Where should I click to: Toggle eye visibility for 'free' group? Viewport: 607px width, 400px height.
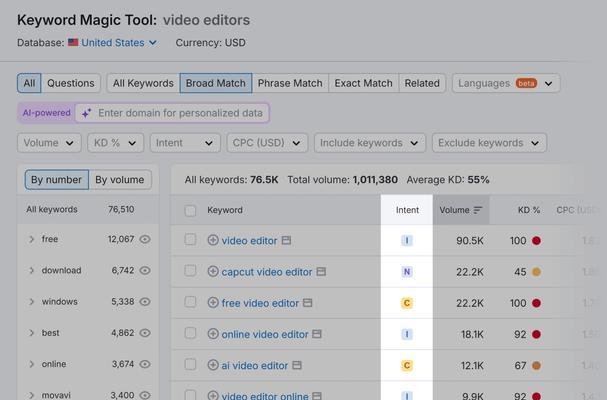coord(145,239)
